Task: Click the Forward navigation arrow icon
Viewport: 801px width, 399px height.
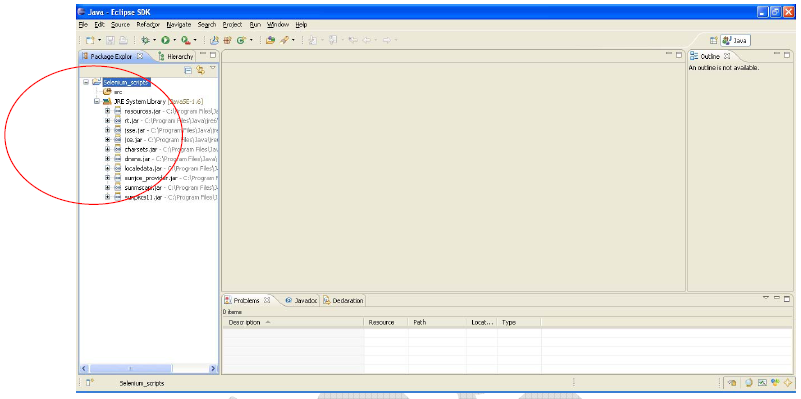Action: (387, 40)
